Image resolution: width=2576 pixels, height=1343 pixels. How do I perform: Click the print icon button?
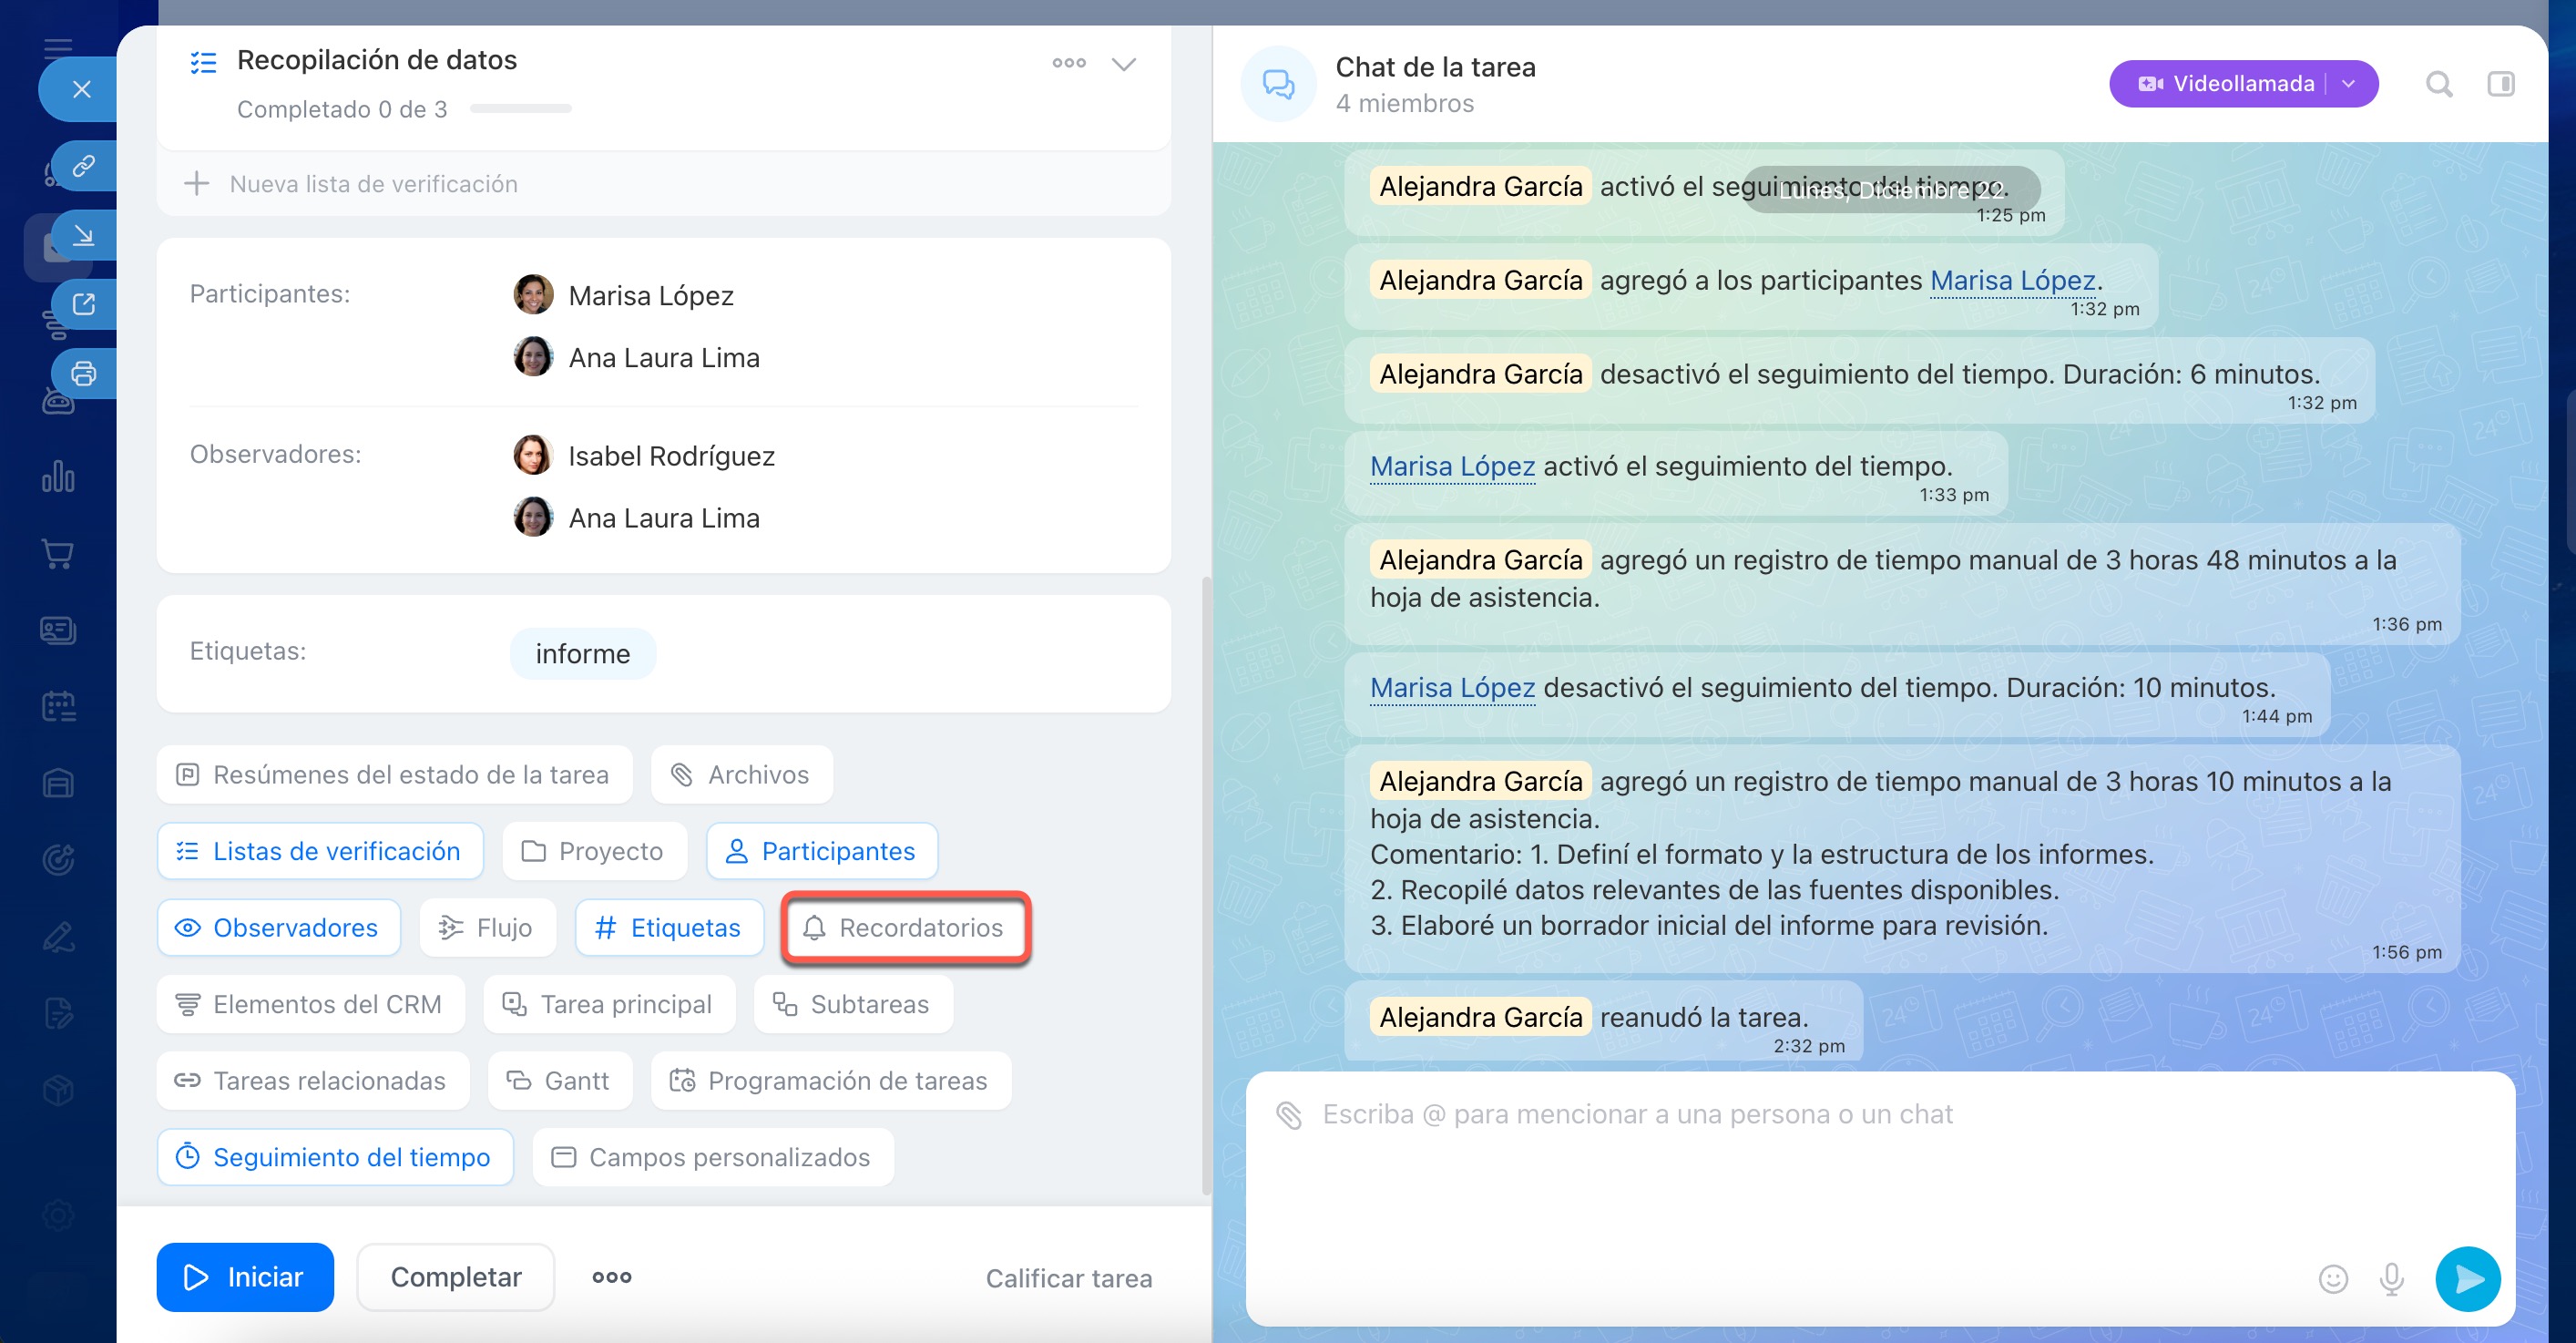point(84,374)
